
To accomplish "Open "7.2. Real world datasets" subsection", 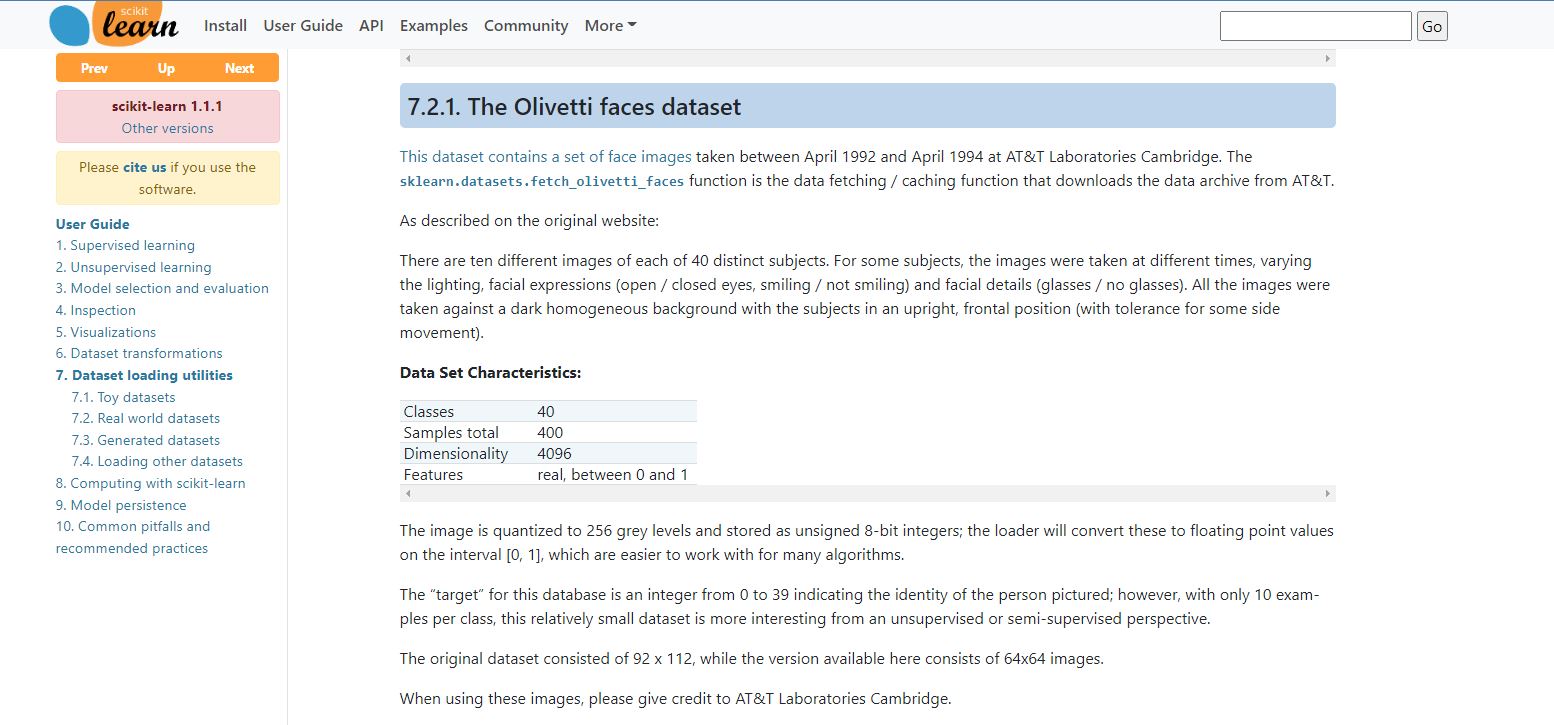I will coord(146,418).
